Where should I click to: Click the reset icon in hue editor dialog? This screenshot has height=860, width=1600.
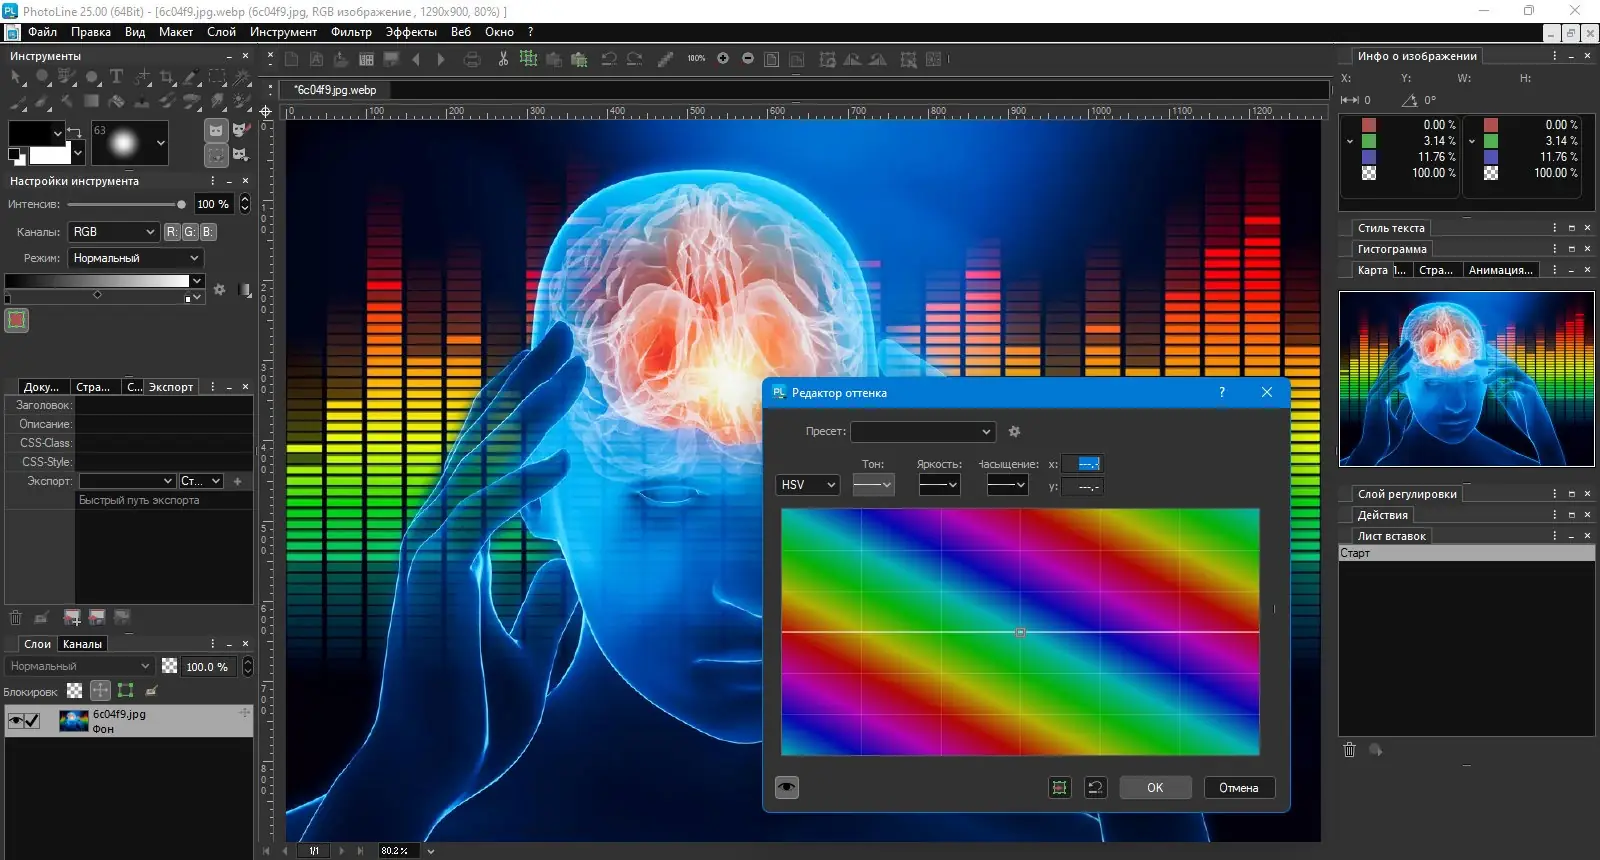click(x=1095, y=788)
